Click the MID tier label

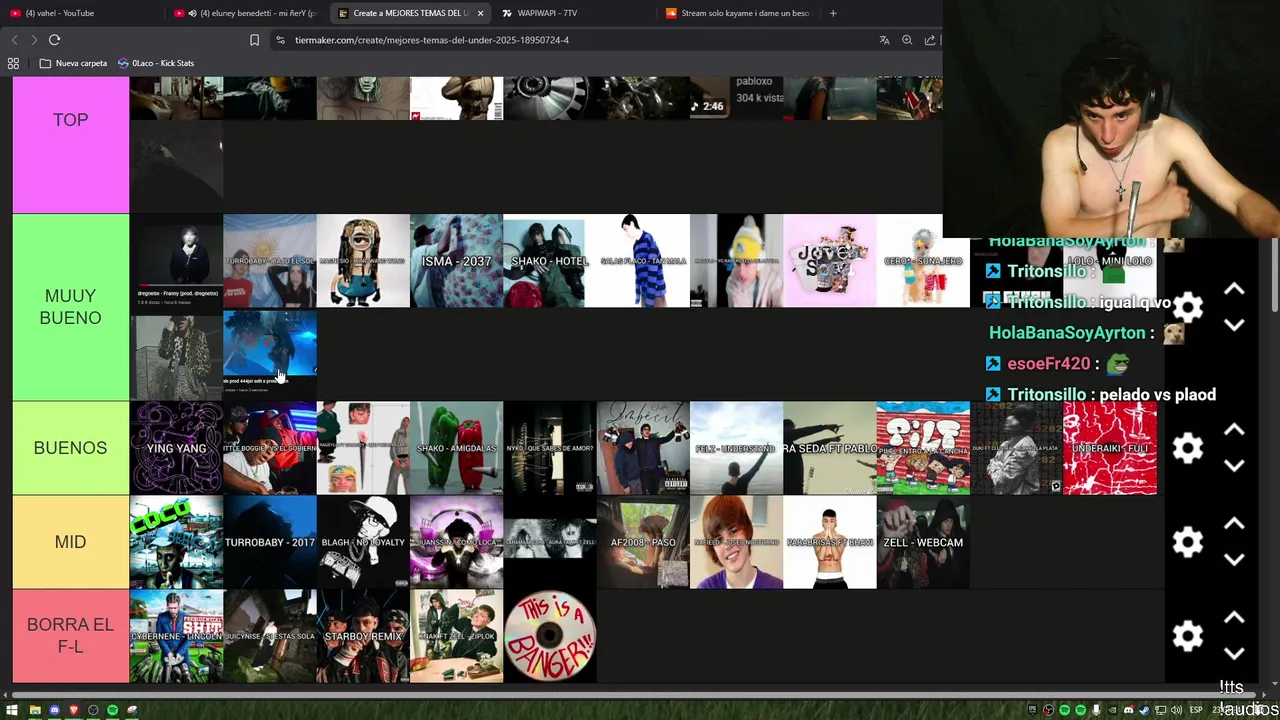pyautogui.click(x=70, y=542)
